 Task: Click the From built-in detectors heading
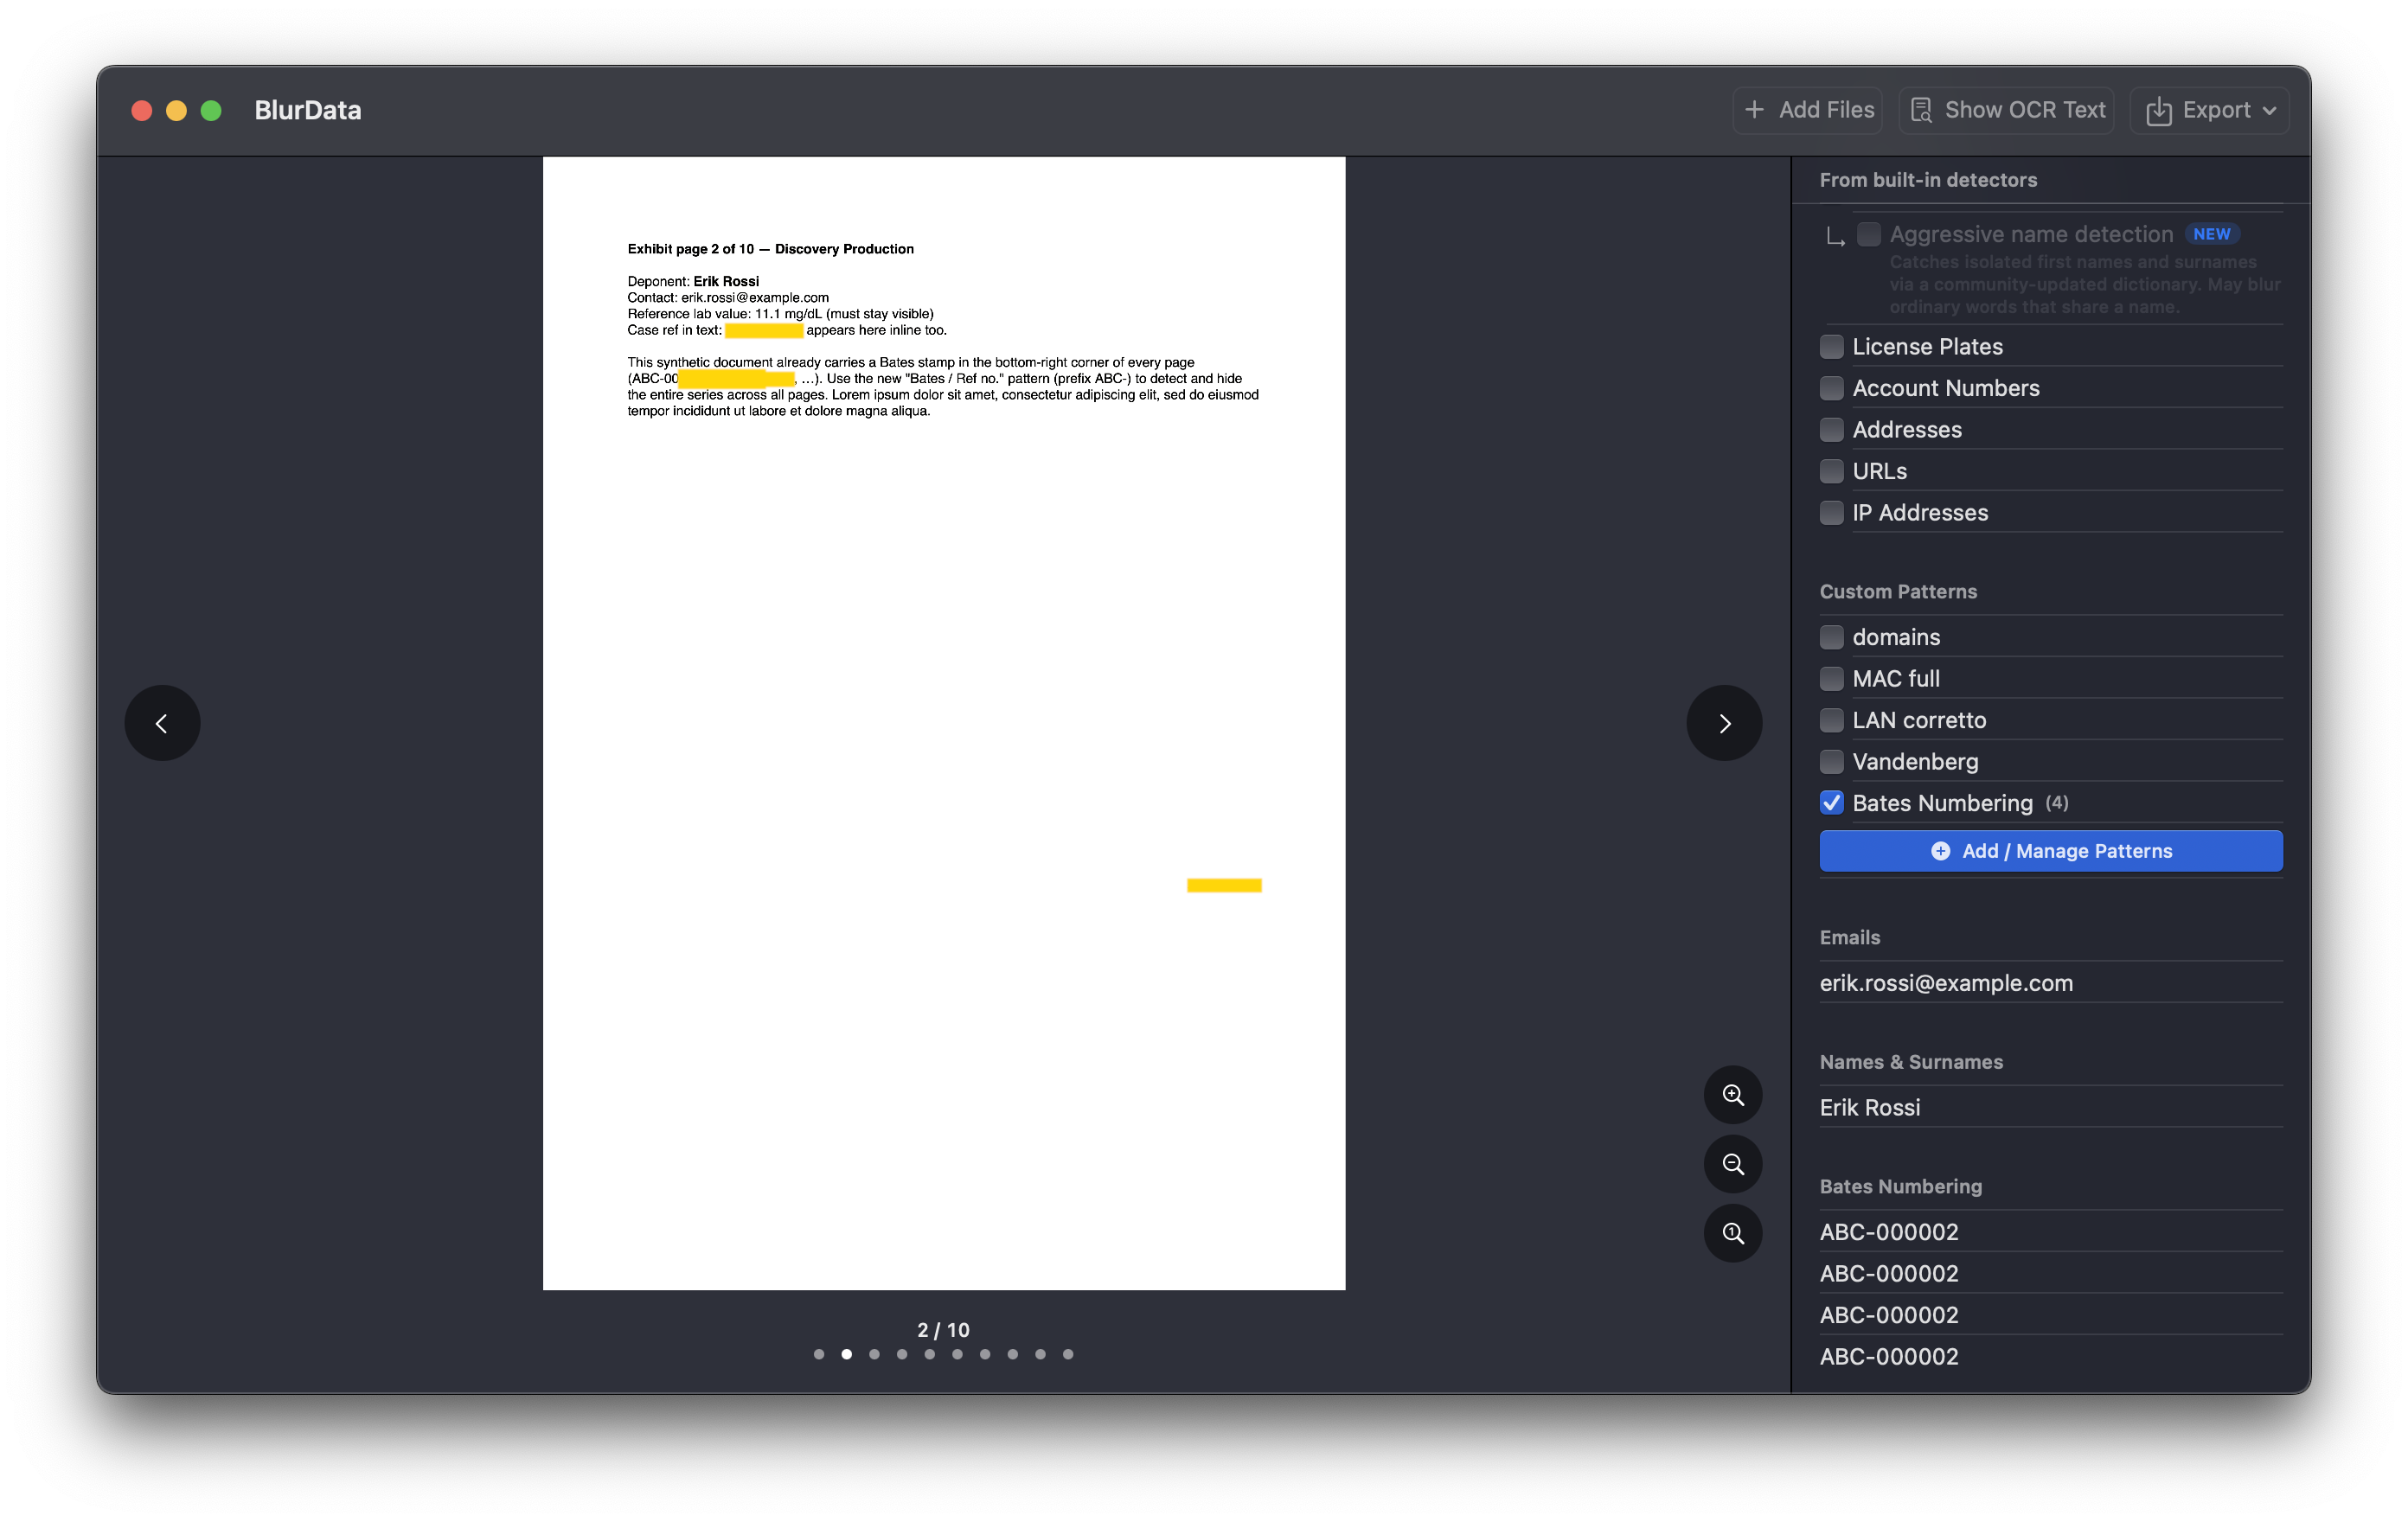(x=1928, y=180)
